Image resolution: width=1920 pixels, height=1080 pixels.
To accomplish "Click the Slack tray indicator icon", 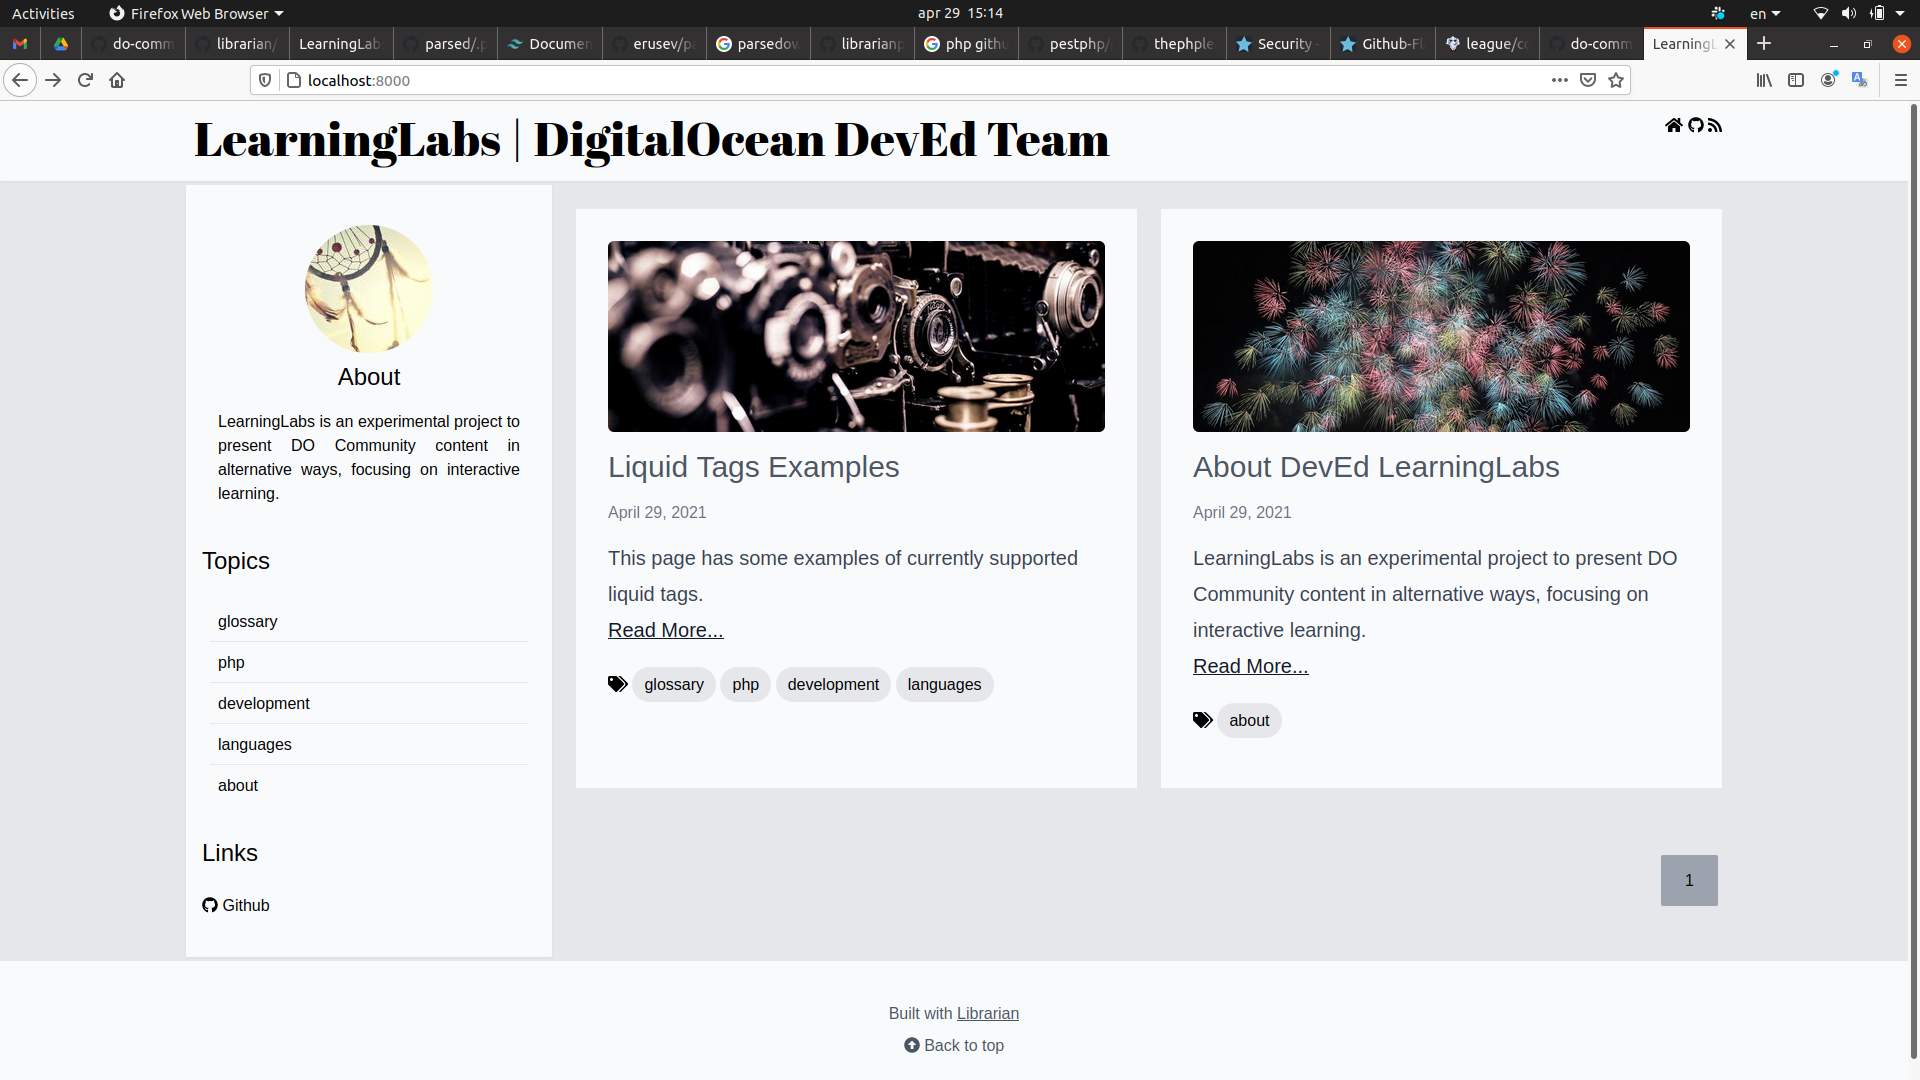I will 1718,13.
